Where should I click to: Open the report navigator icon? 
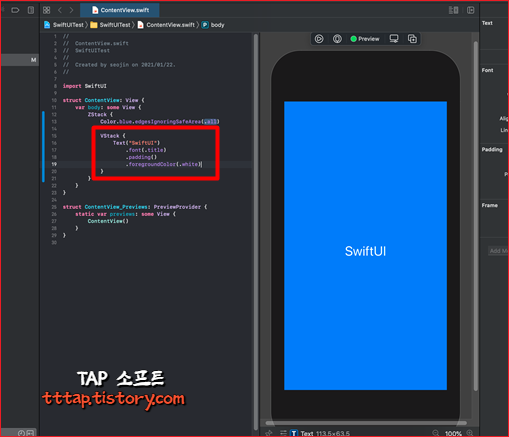[31, 10]
